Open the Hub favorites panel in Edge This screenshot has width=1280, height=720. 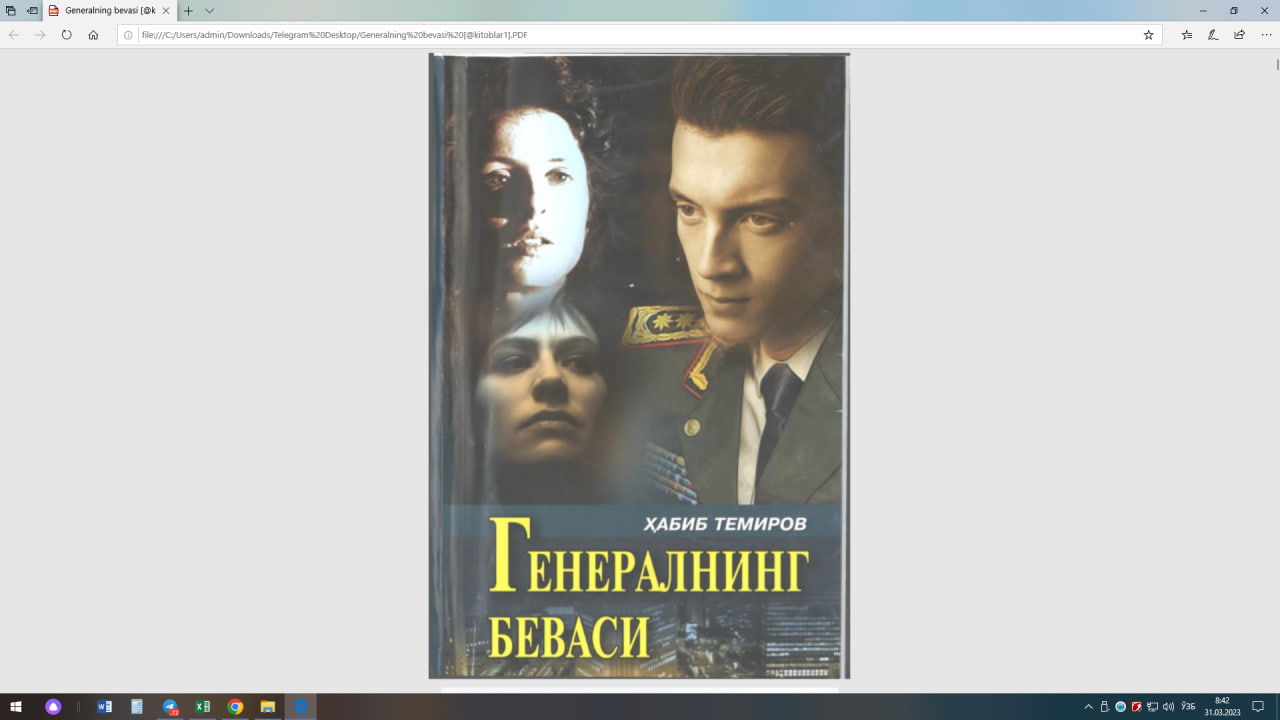point(1186,33)
